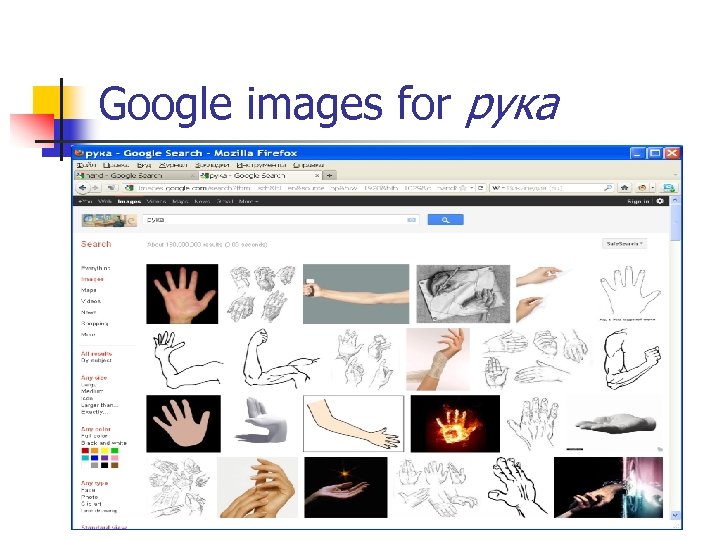This screenshot has height=540, width=720.
Task: Pick the purple color filter swatch
Action: pyautogui.click(x=105, y=458)
